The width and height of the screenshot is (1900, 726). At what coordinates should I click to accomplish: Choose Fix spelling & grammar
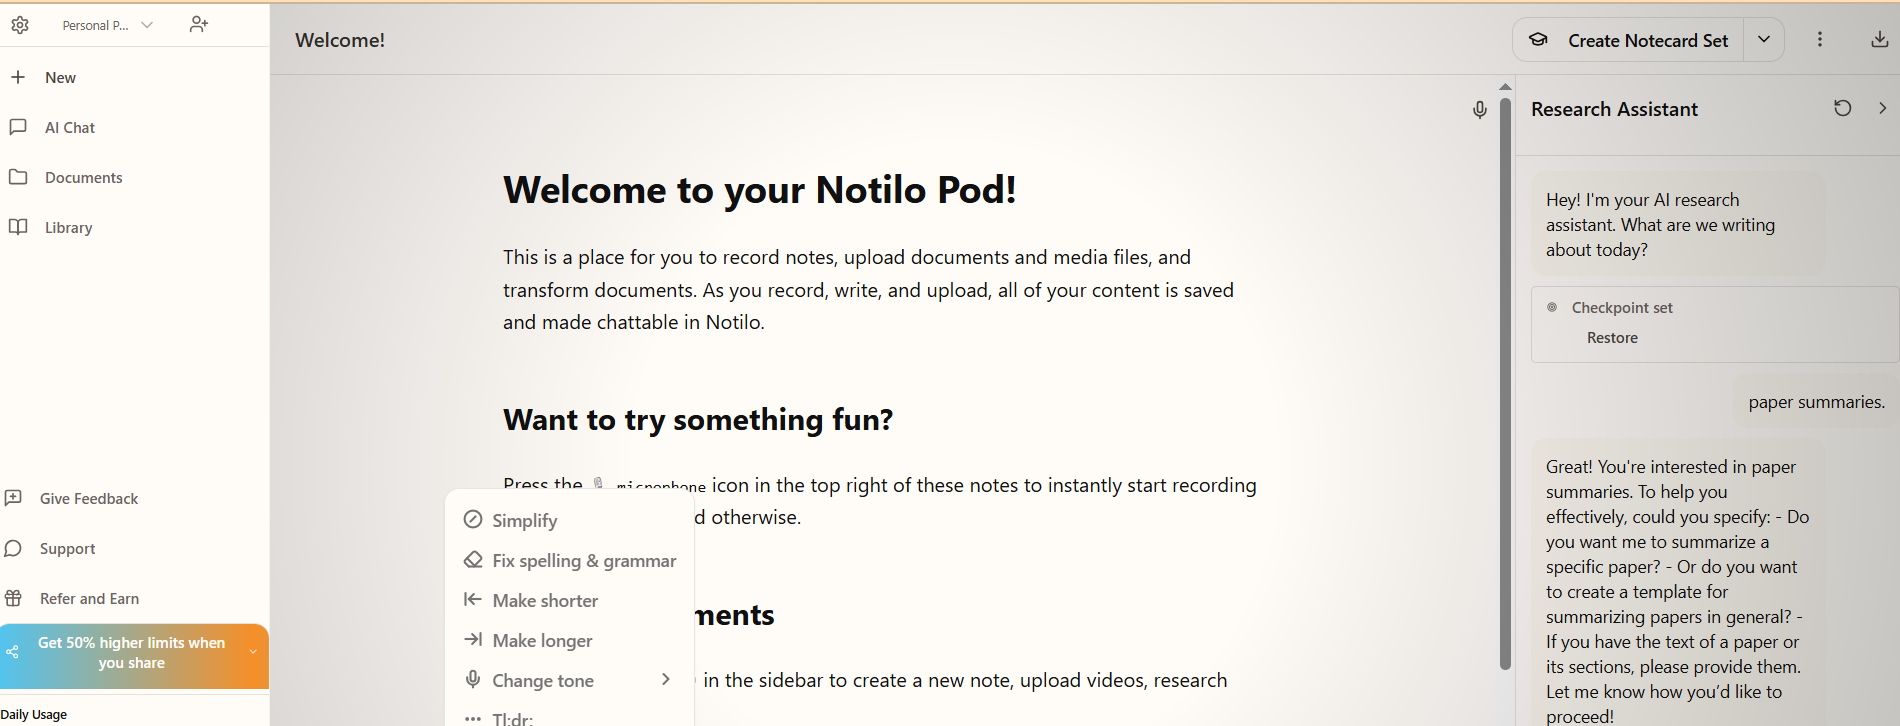(570, 560)
